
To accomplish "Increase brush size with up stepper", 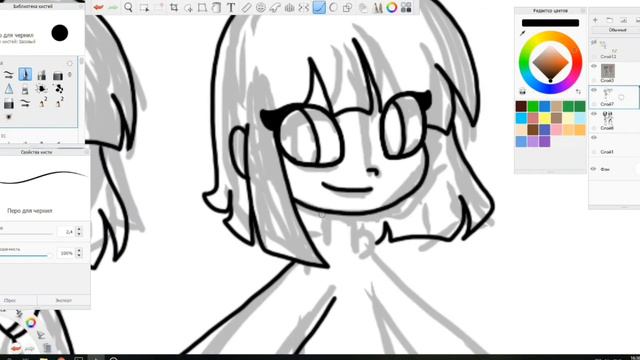I will click(x=79, y=229).
